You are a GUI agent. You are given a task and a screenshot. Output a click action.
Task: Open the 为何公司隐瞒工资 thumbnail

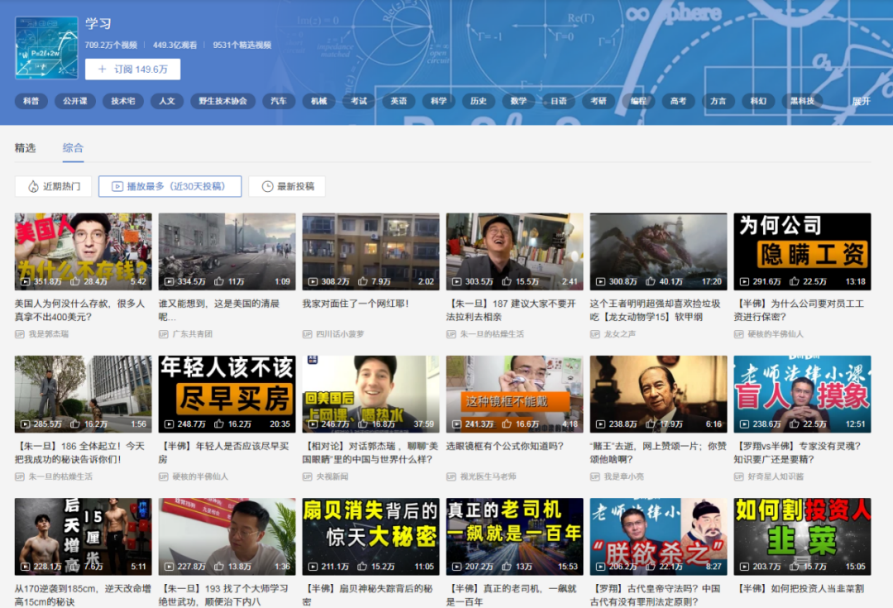(802, 252)
